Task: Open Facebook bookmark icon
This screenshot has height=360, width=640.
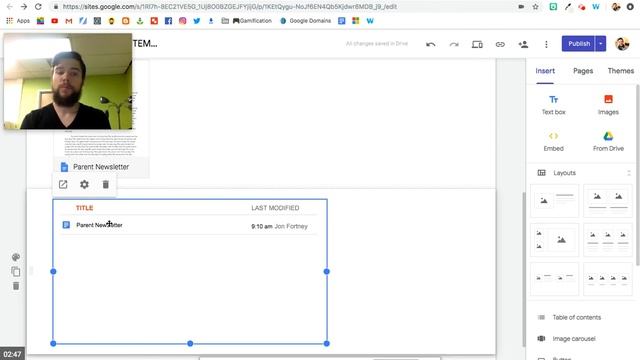Action: coord(168,21)
